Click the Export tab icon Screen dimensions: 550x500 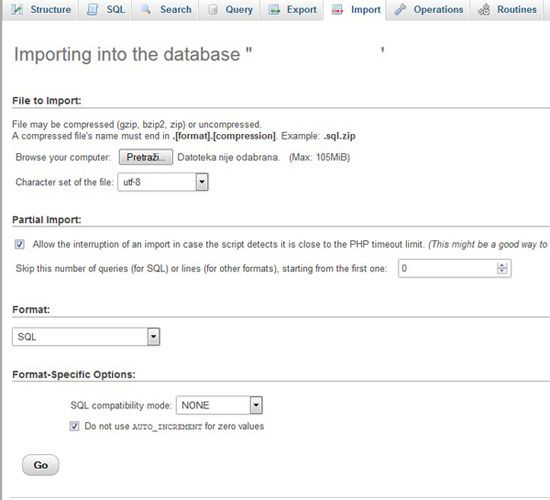click(274, 9)
